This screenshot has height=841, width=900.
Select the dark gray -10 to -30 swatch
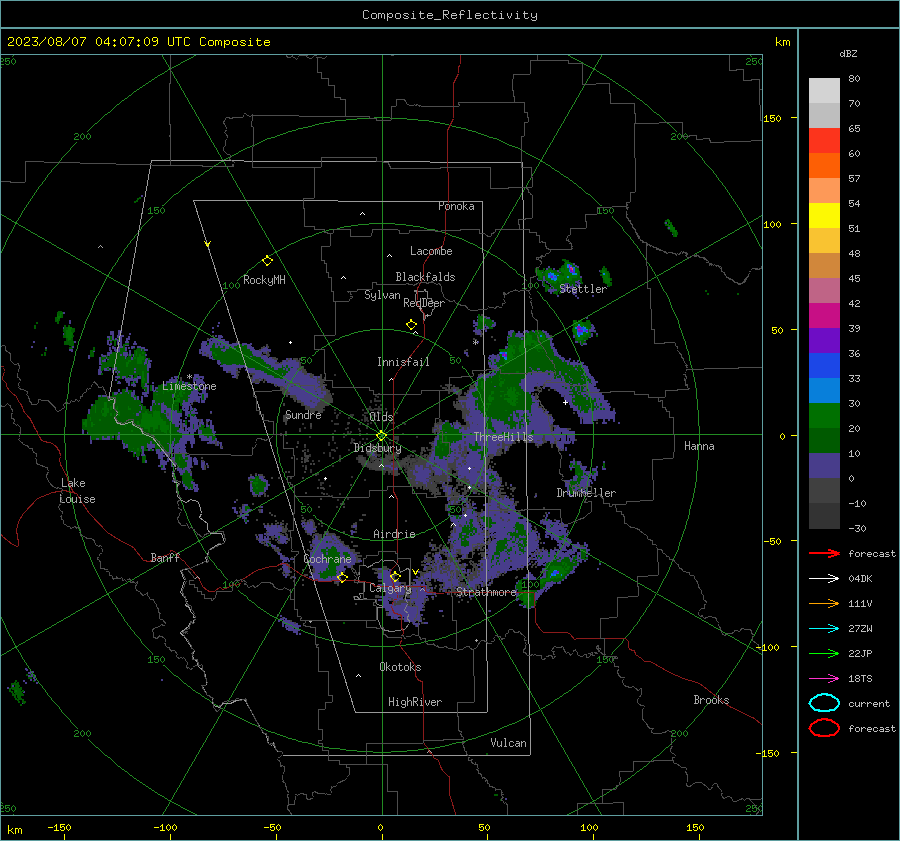[824, 515]
